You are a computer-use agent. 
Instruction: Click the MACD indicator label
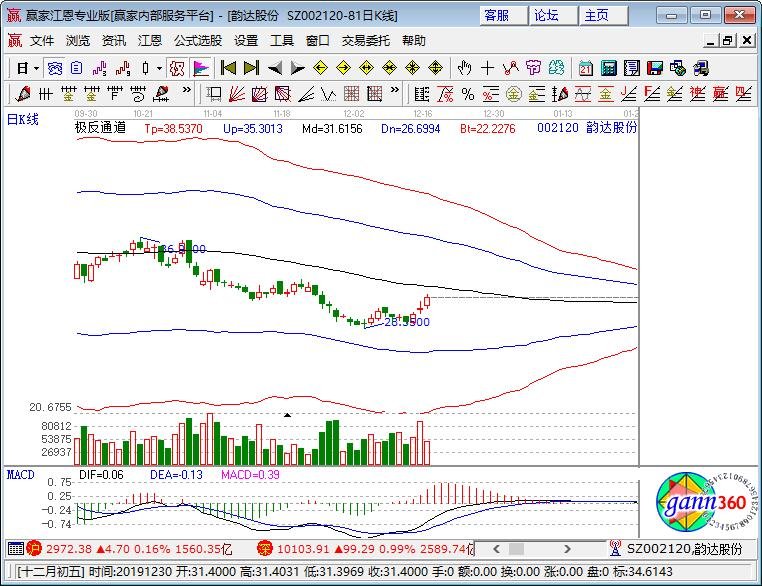20,475
